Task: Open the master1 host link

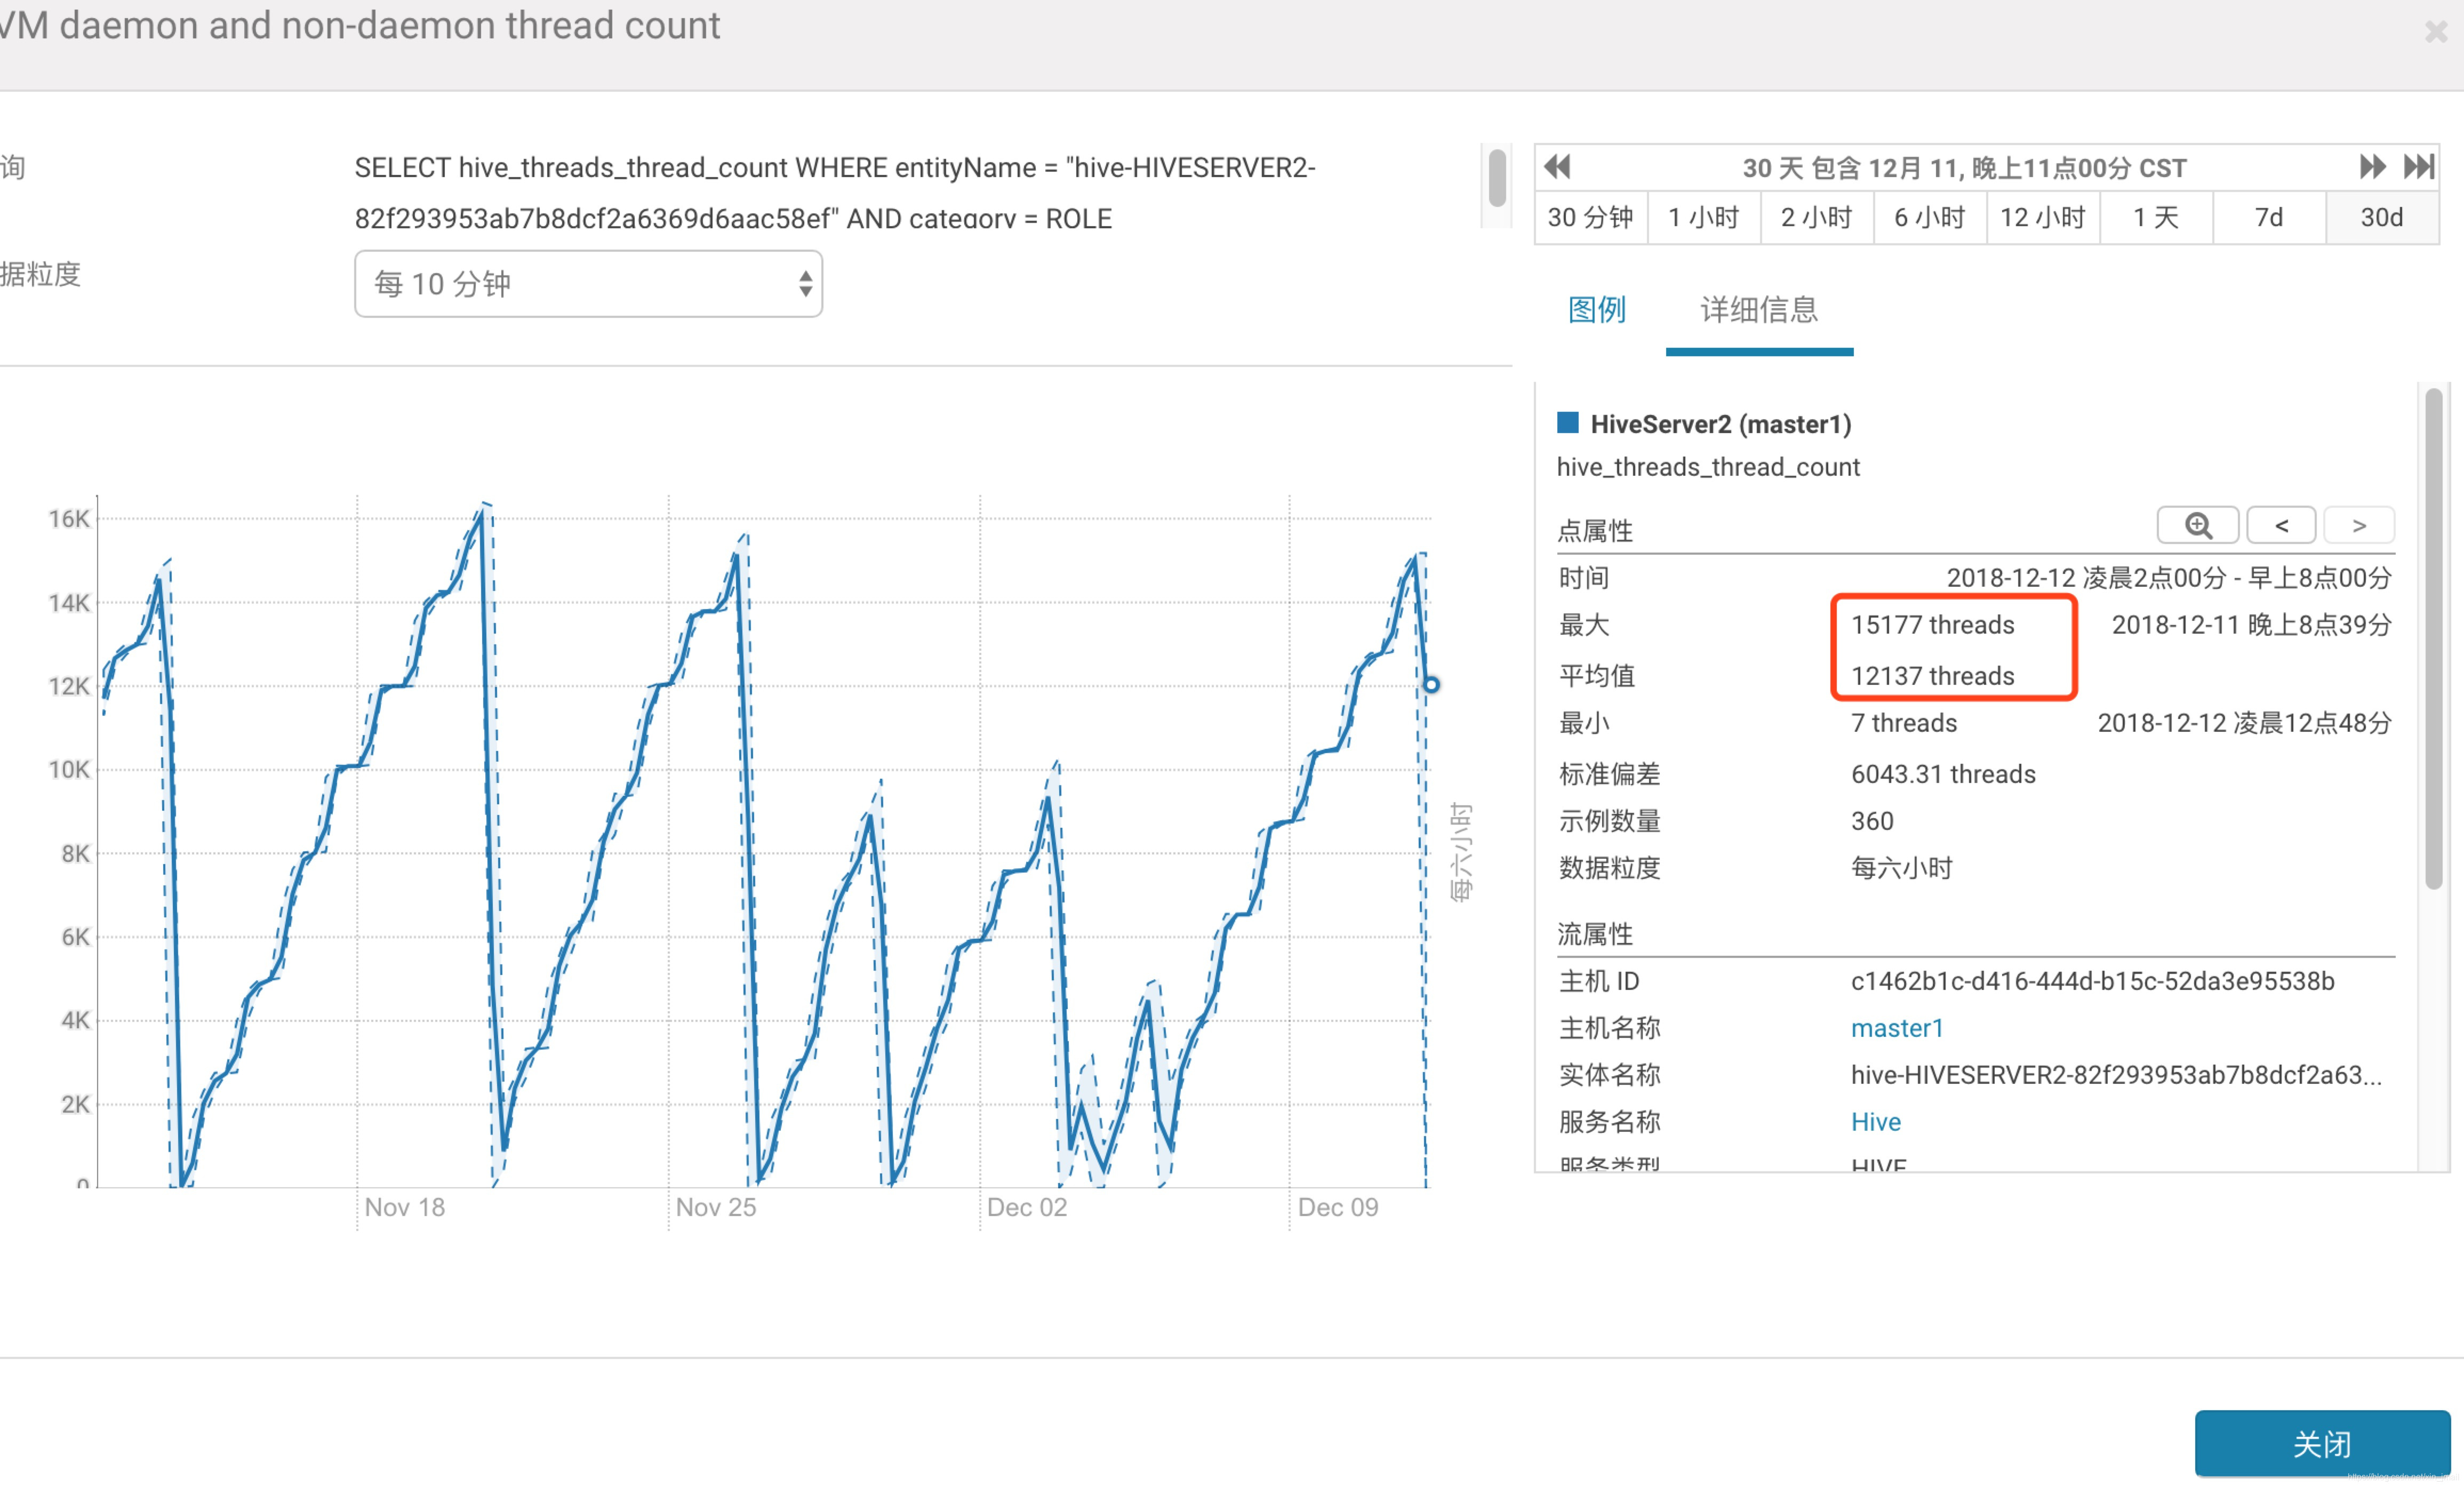Action: [x=1896, y=1027]
